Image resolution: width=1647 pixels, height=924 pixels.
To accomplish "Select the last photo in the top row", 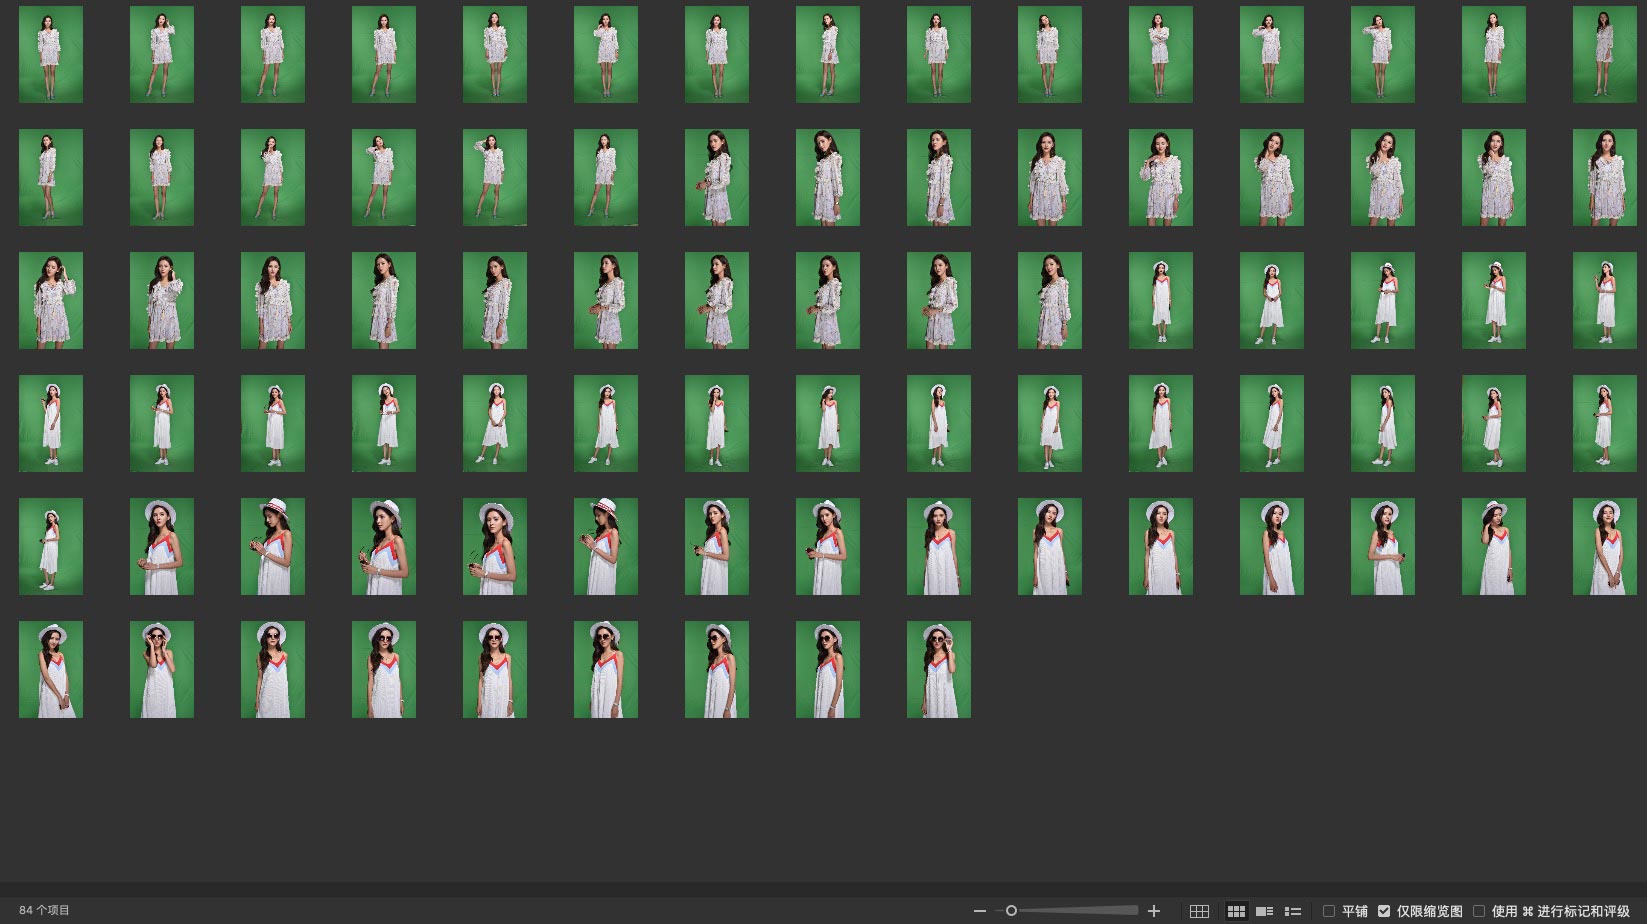I will tap(1604, 54).
